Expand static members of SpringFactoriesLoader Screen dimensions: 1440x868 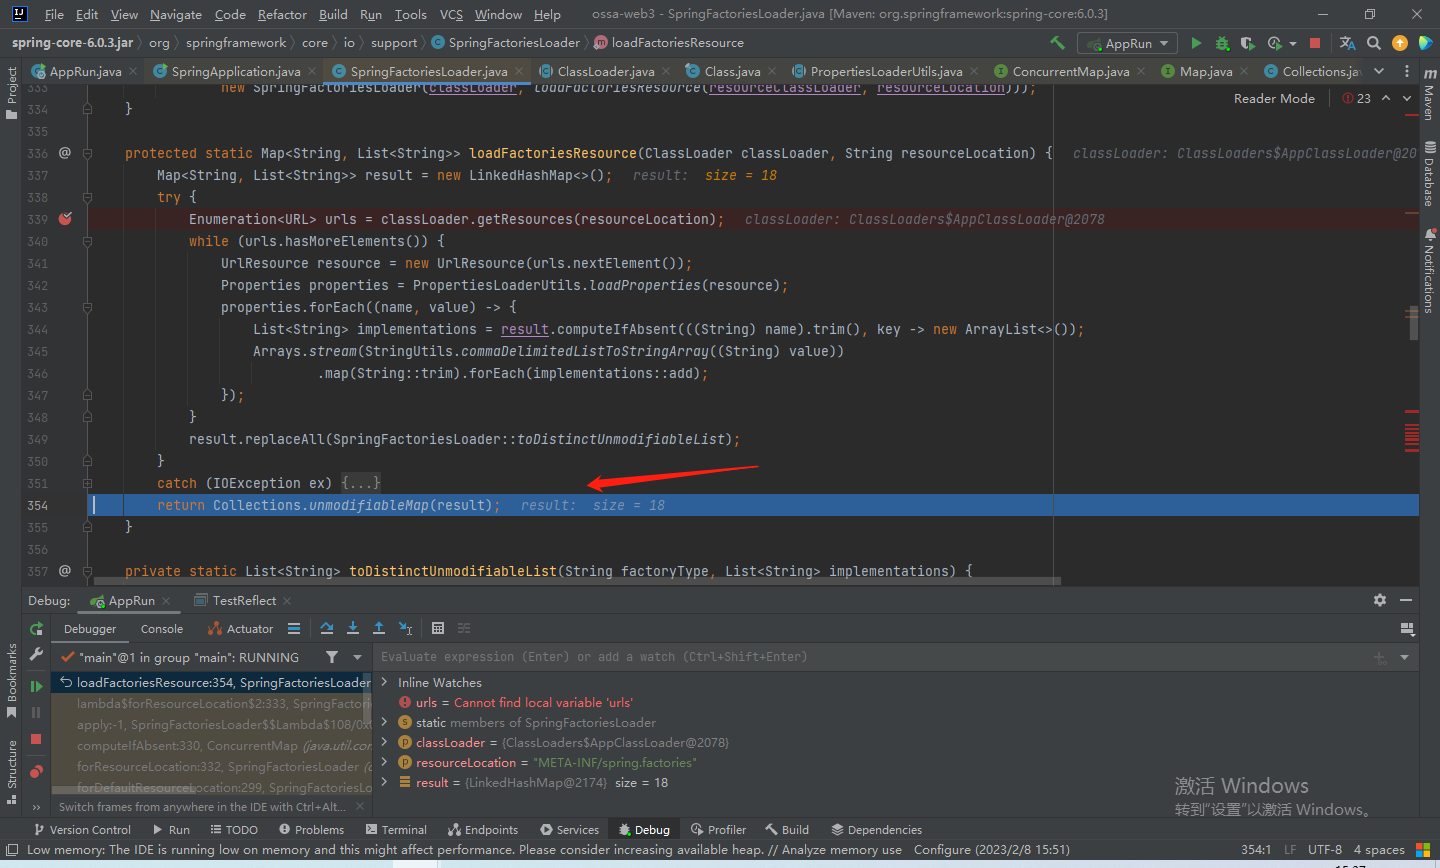click(x=384, y=722)
